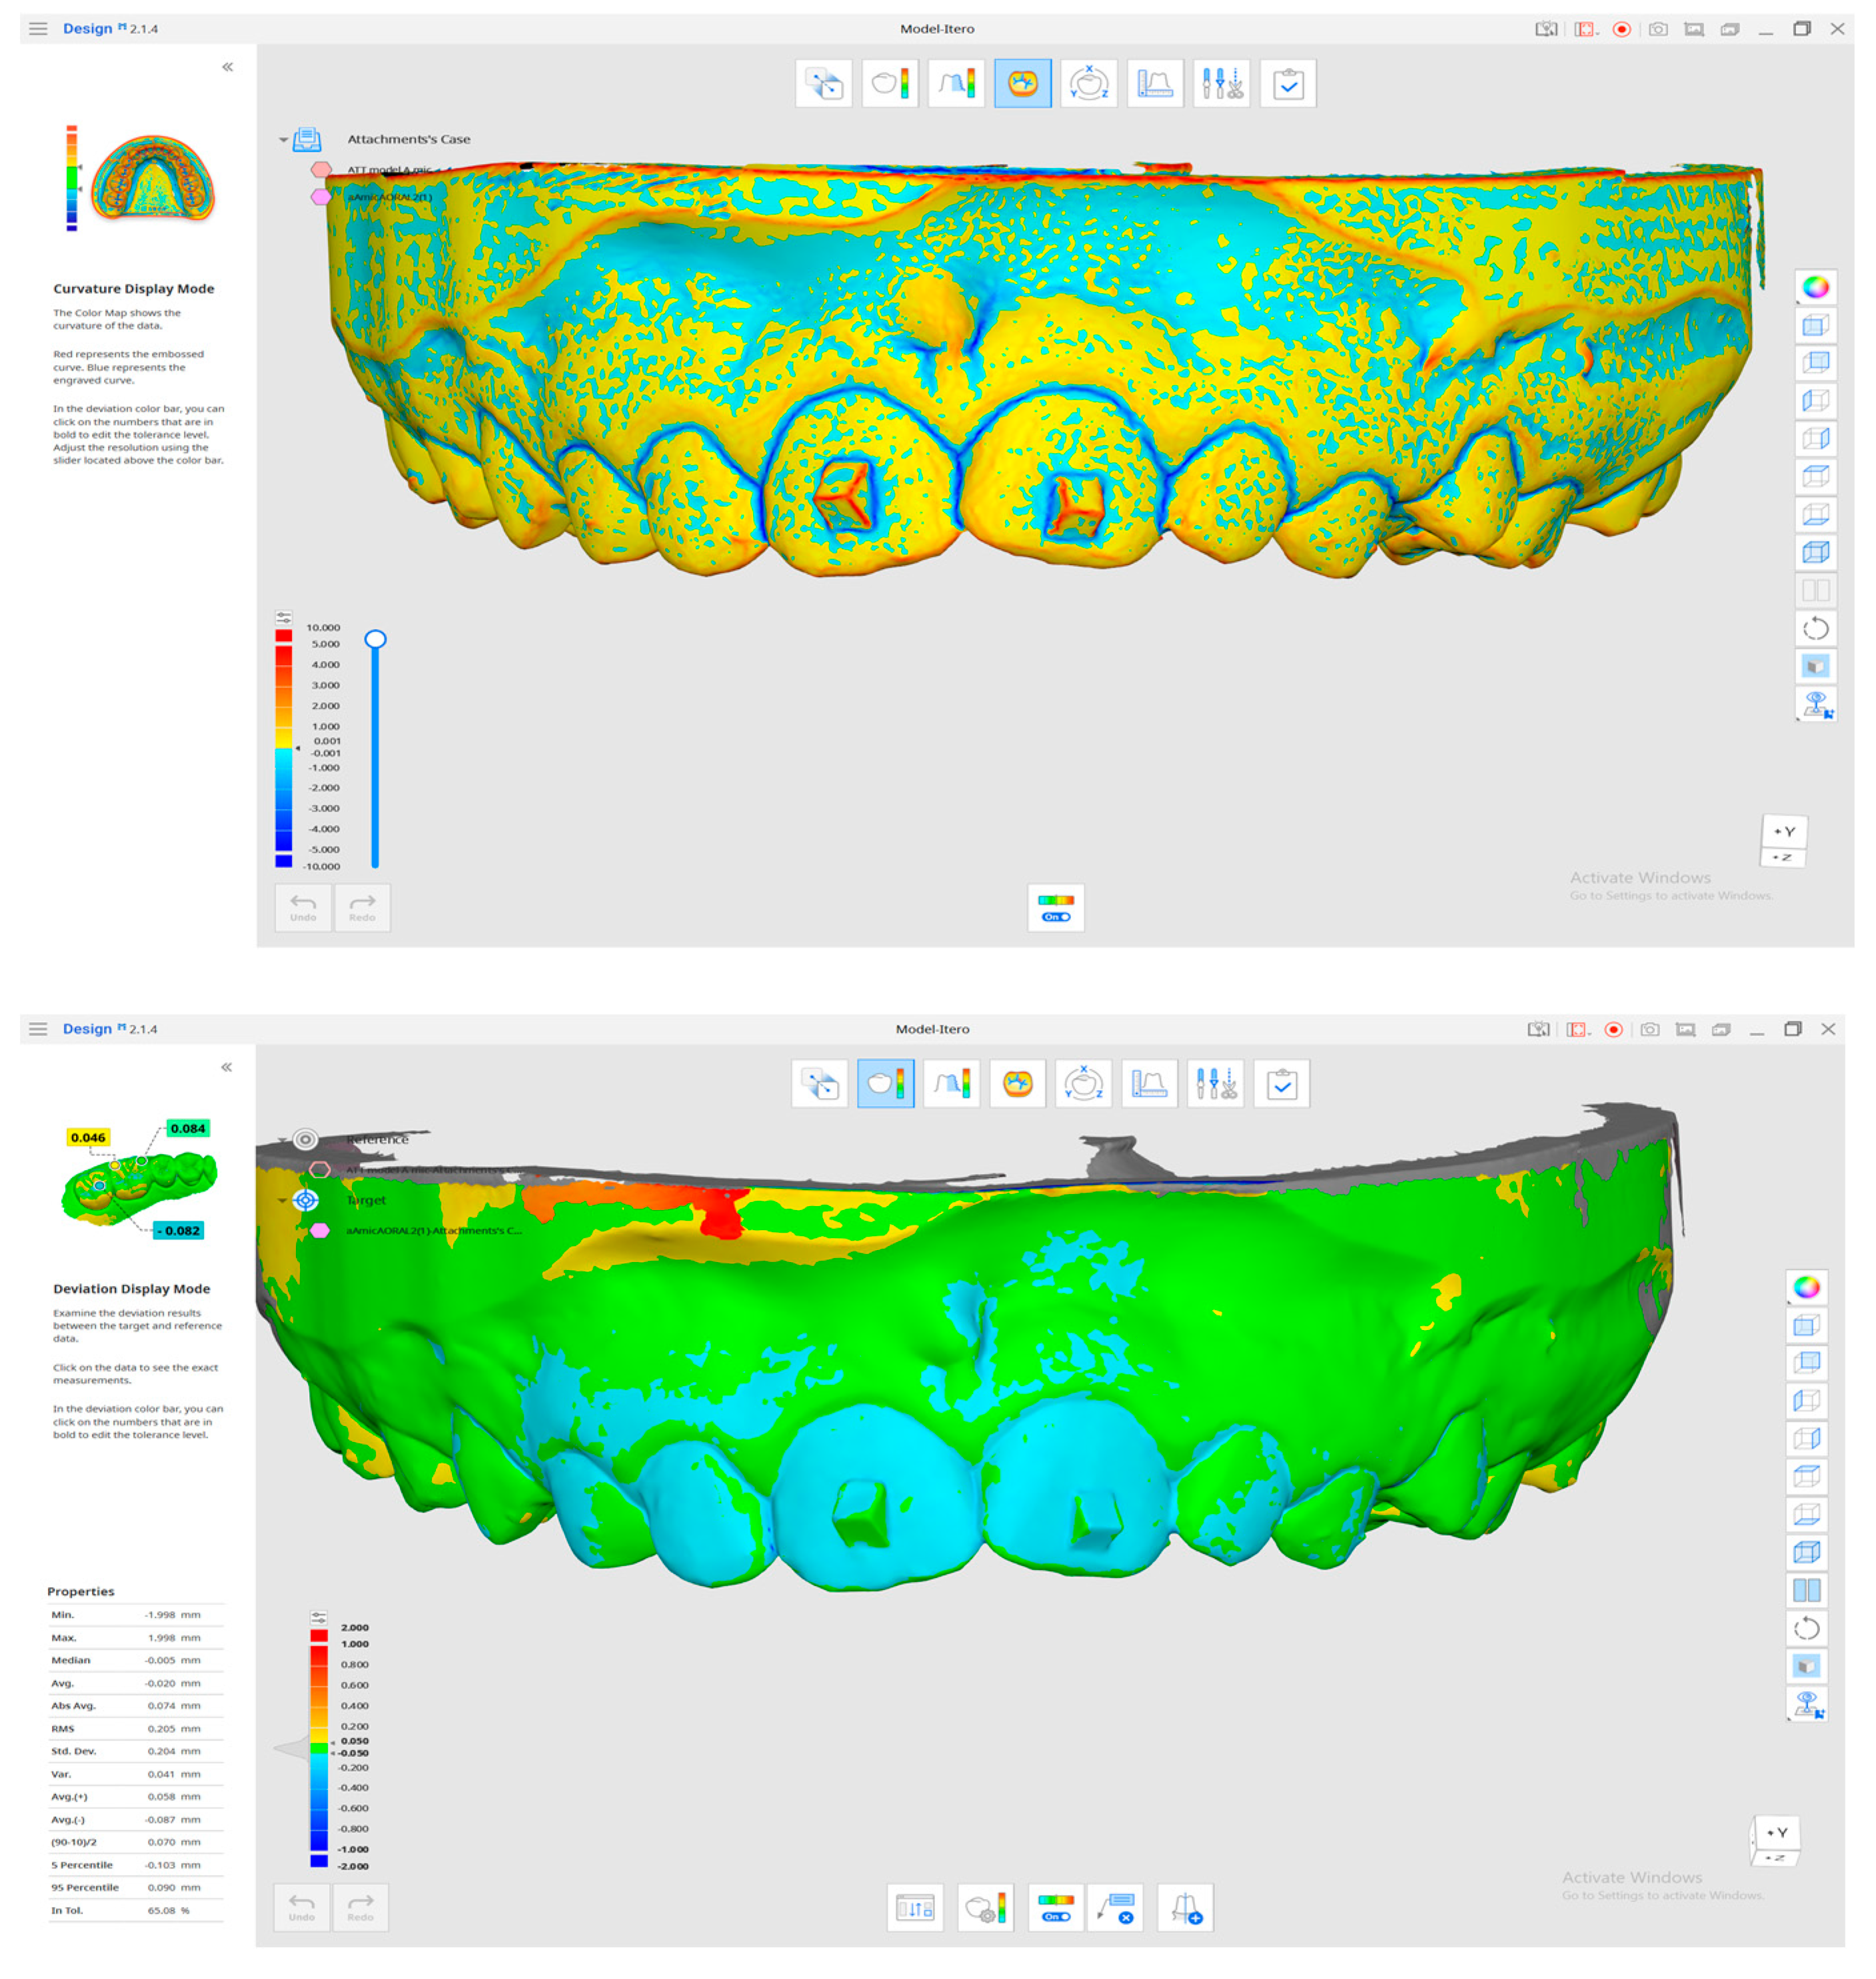Screen dimensions: 1876x1979
Task: Open XYZ transform tool in bottom window toolbar
Action: click(1083, 1083)
